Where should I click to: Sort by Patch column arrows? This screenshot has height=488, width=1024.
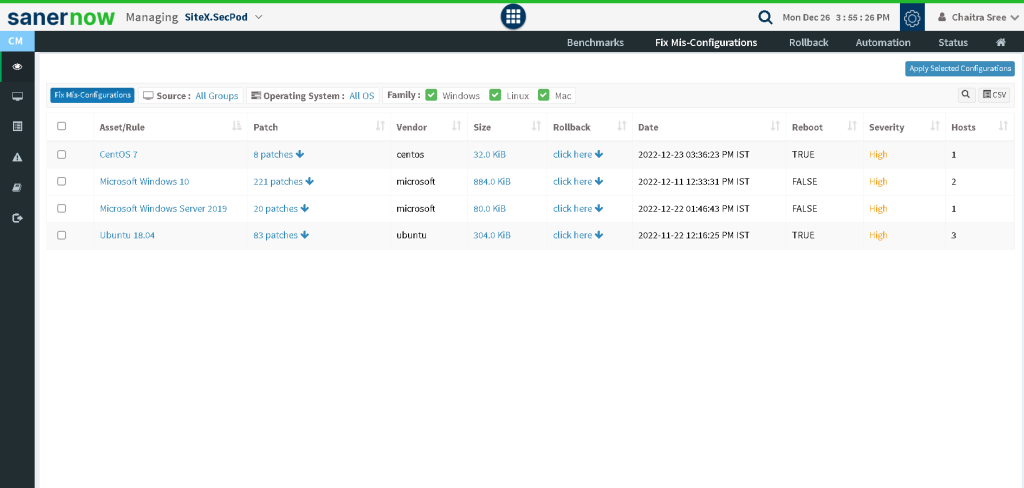tap(380, 127)
